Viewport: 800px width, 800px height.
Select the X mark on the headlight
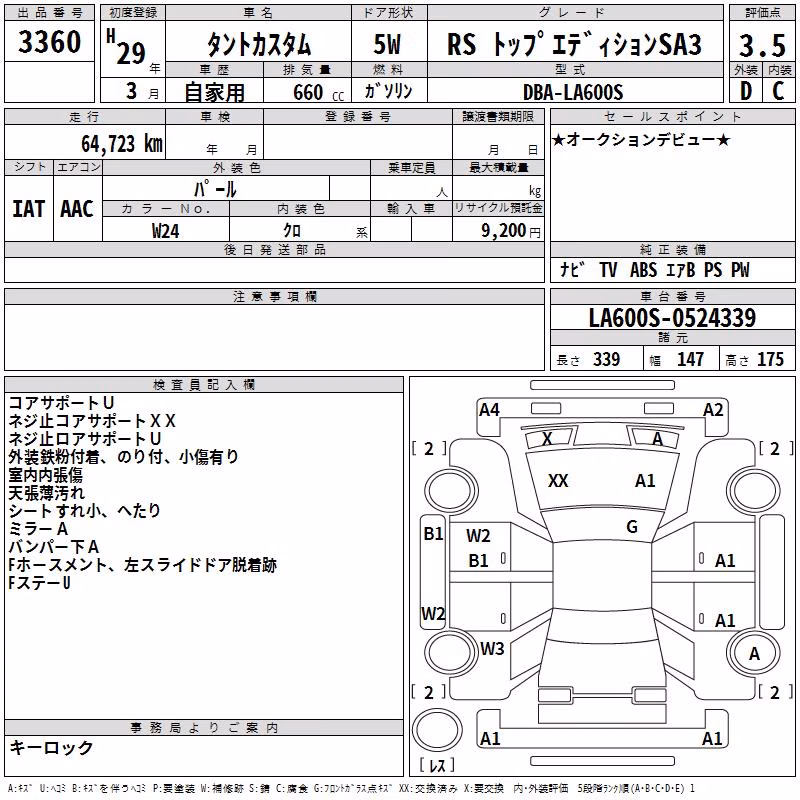(547, 439)
